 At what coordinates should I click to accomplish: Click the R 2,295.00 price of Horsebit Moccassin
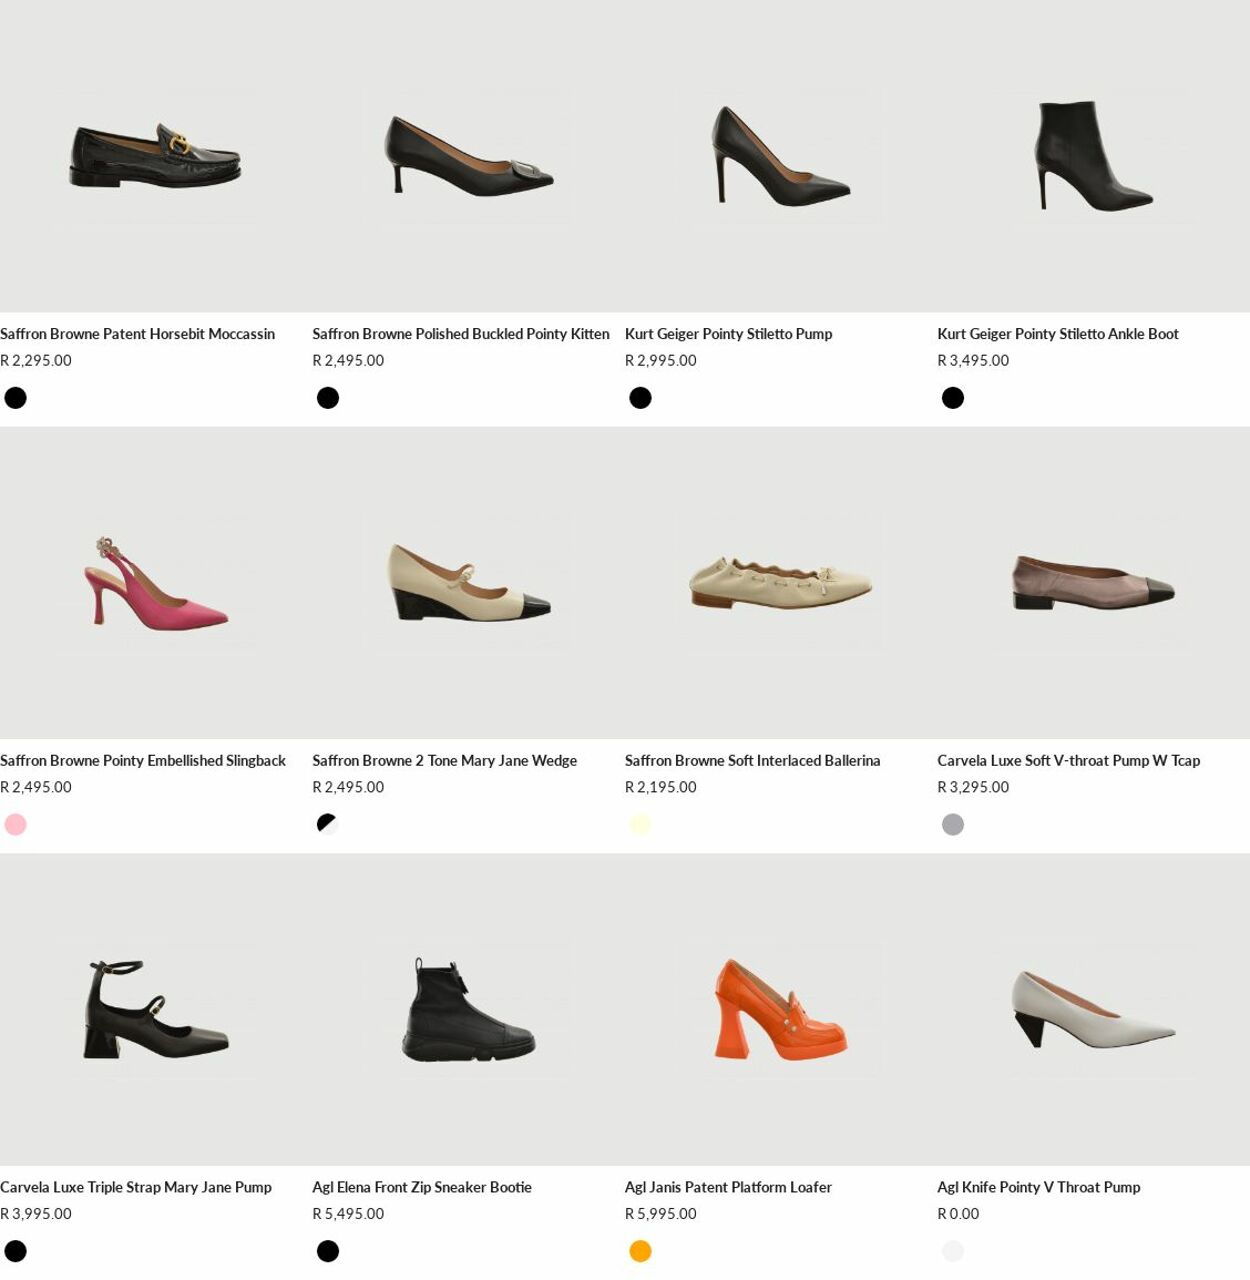click(x=36, y=361)
